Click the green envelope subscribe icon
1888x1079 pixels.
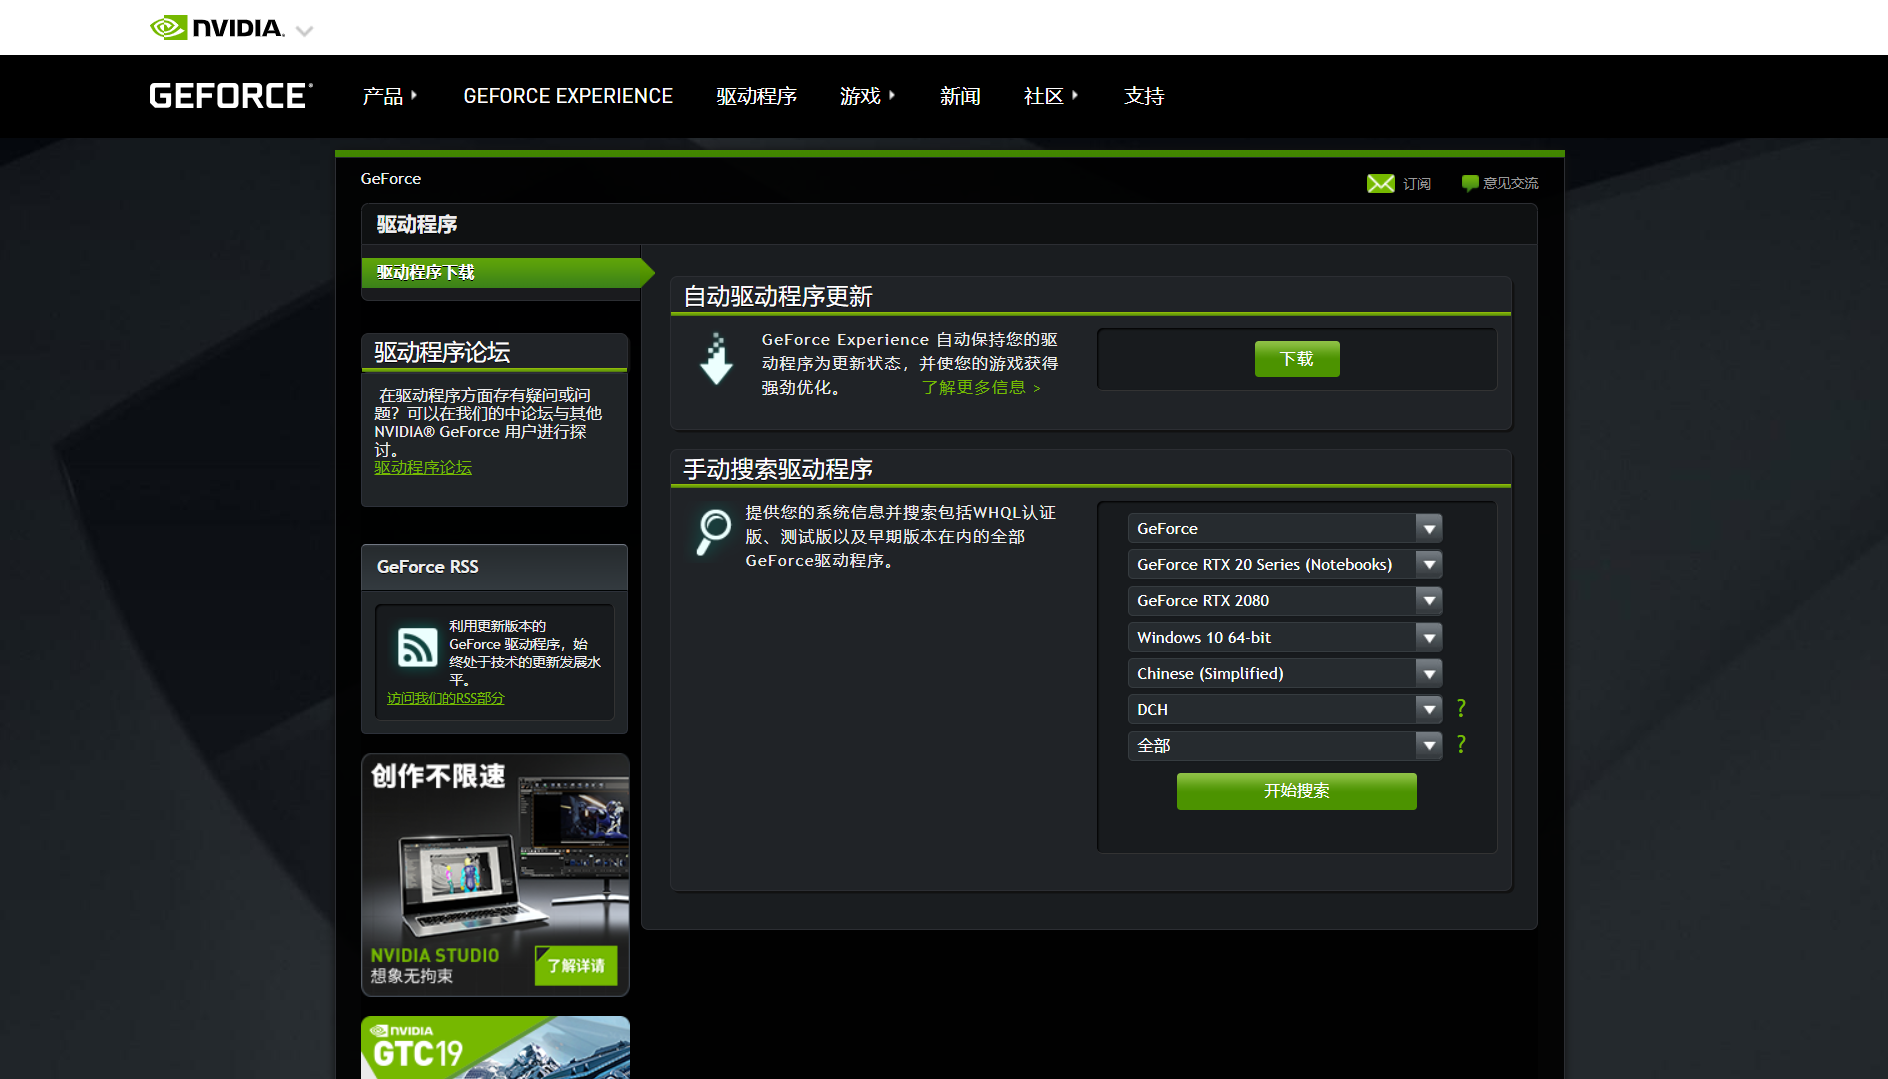(x=1380, y=184)
